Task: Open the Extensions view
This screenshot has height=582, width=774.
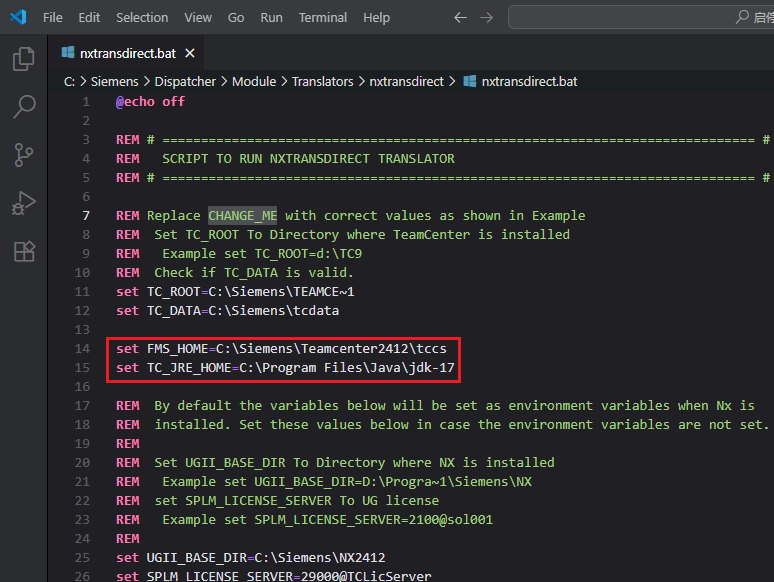Action: [x=23, y=251]
